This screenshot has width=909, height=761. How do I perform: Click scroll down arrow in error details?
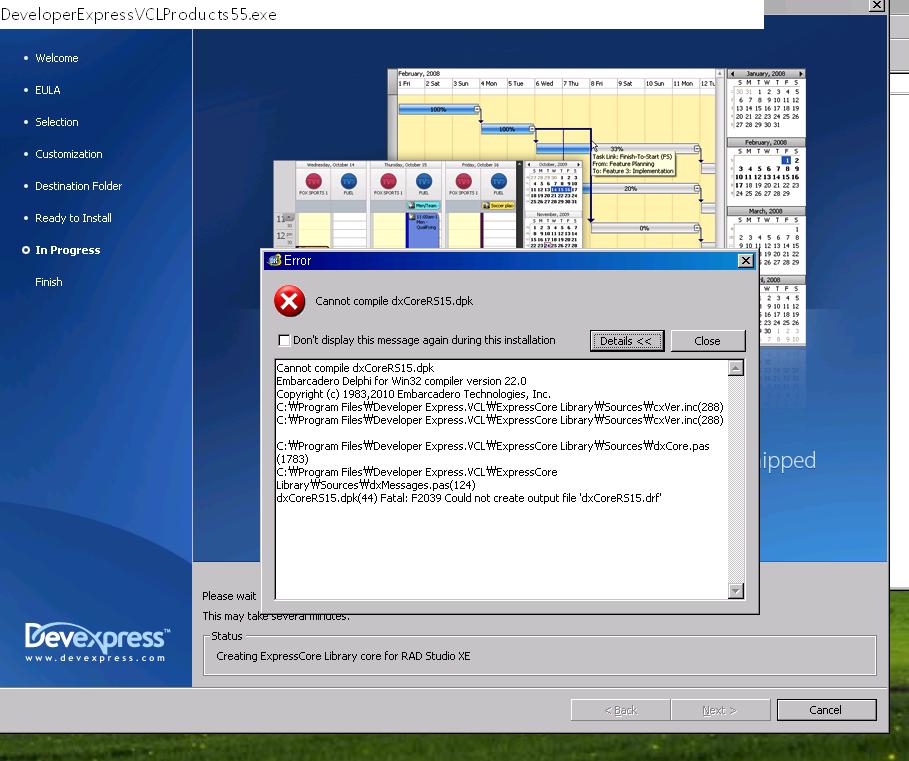pyautogui.click(x=736, y=591)
